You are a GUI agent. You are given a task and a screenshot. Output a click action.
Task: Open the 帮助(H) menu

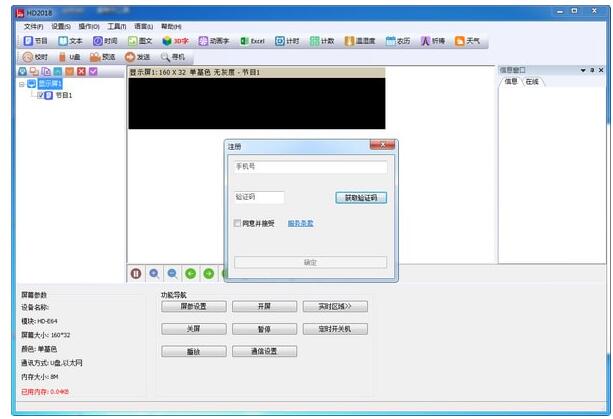coord(171,27)
